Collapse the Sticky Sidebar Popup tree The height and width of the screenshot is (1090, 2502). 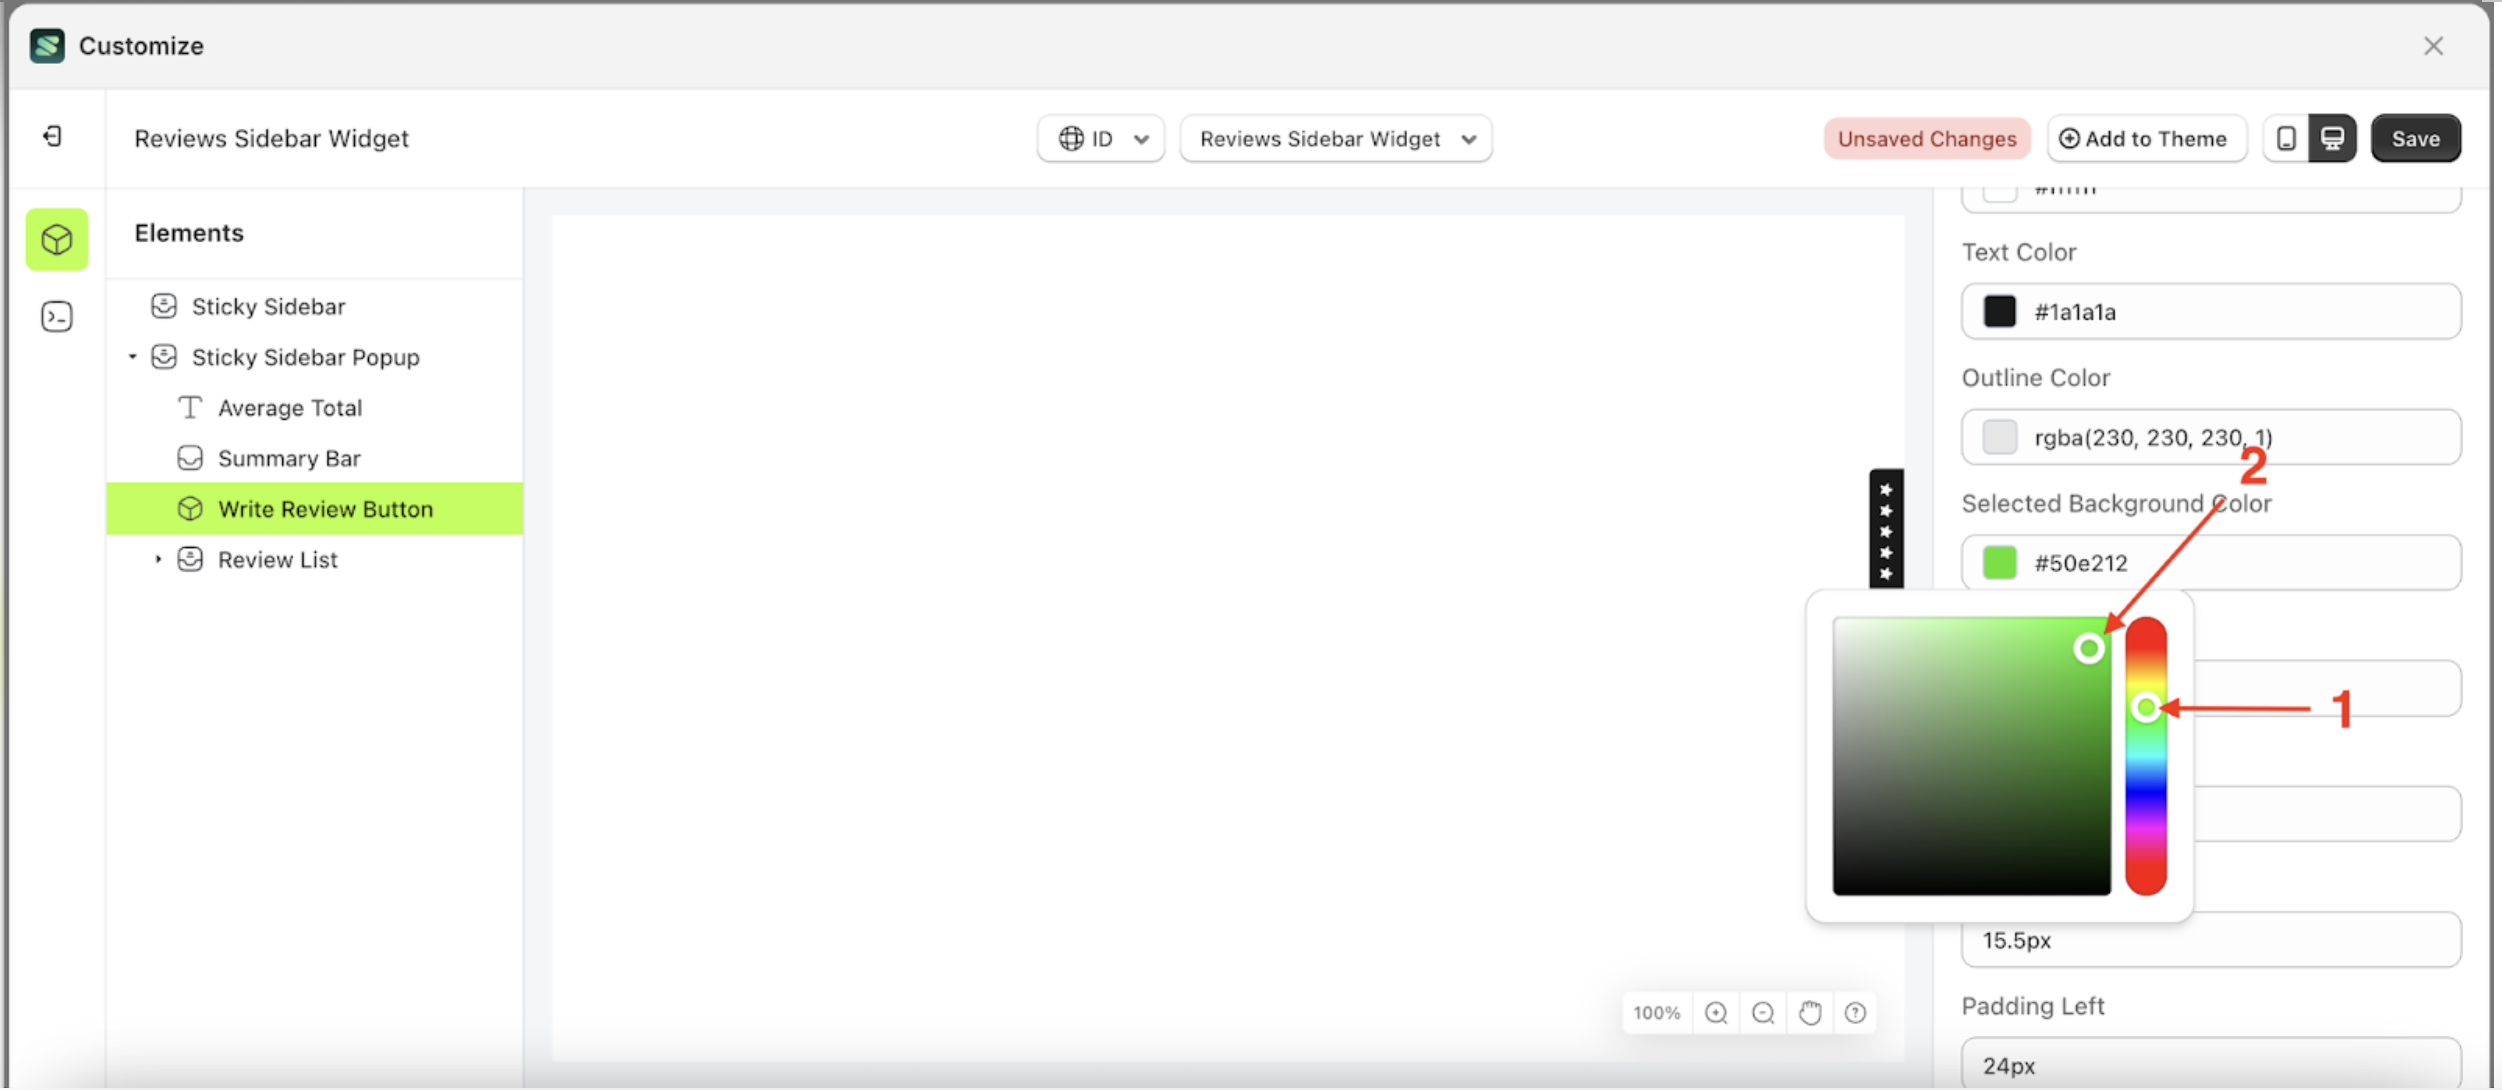(x=134, y=357)
